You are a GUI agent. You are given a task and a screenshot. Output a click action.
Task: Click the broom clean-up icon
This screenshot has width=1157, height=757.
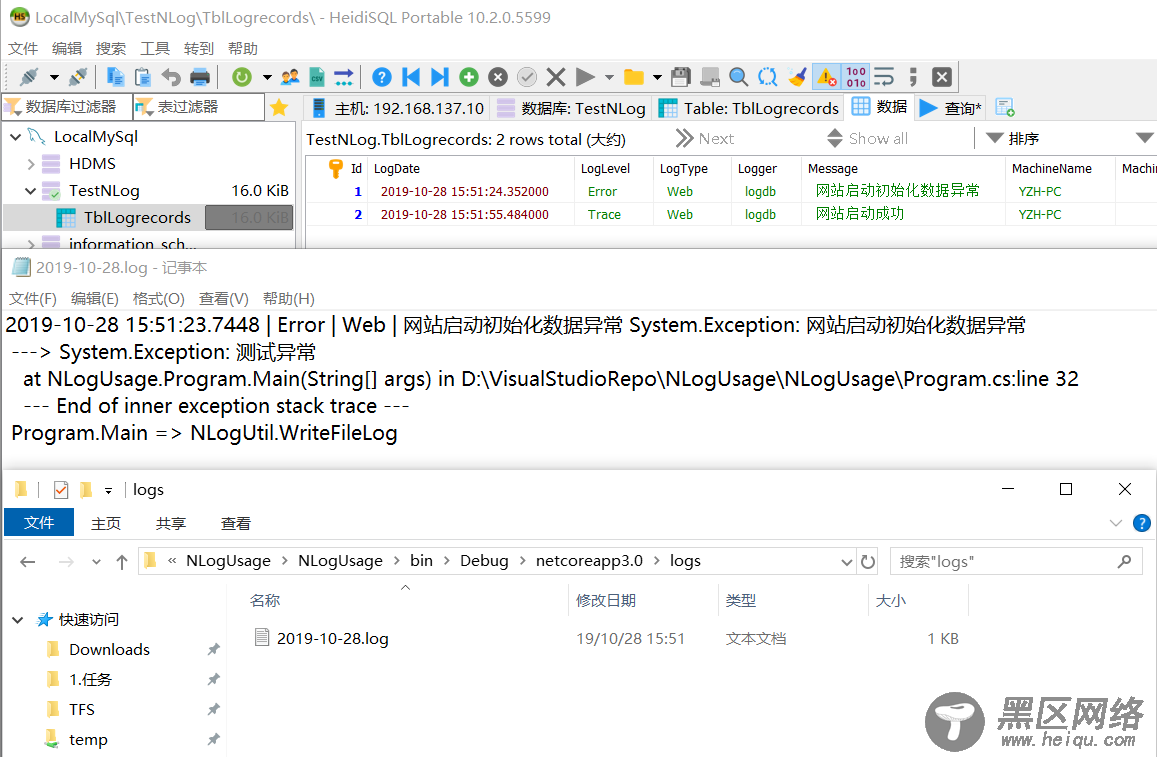coord(797,77)
